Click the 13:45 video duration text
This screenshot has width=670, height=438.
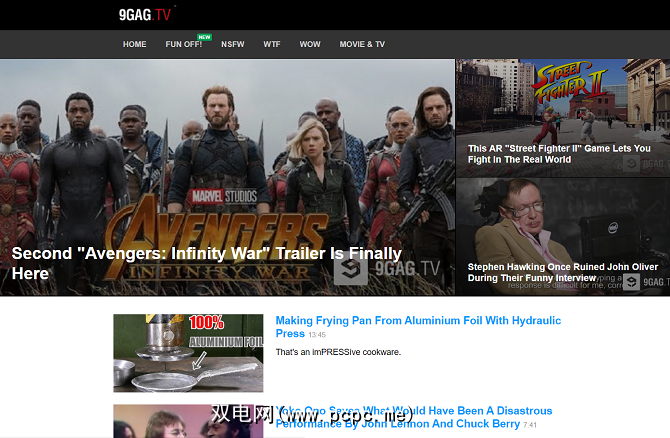coord(317,335)
